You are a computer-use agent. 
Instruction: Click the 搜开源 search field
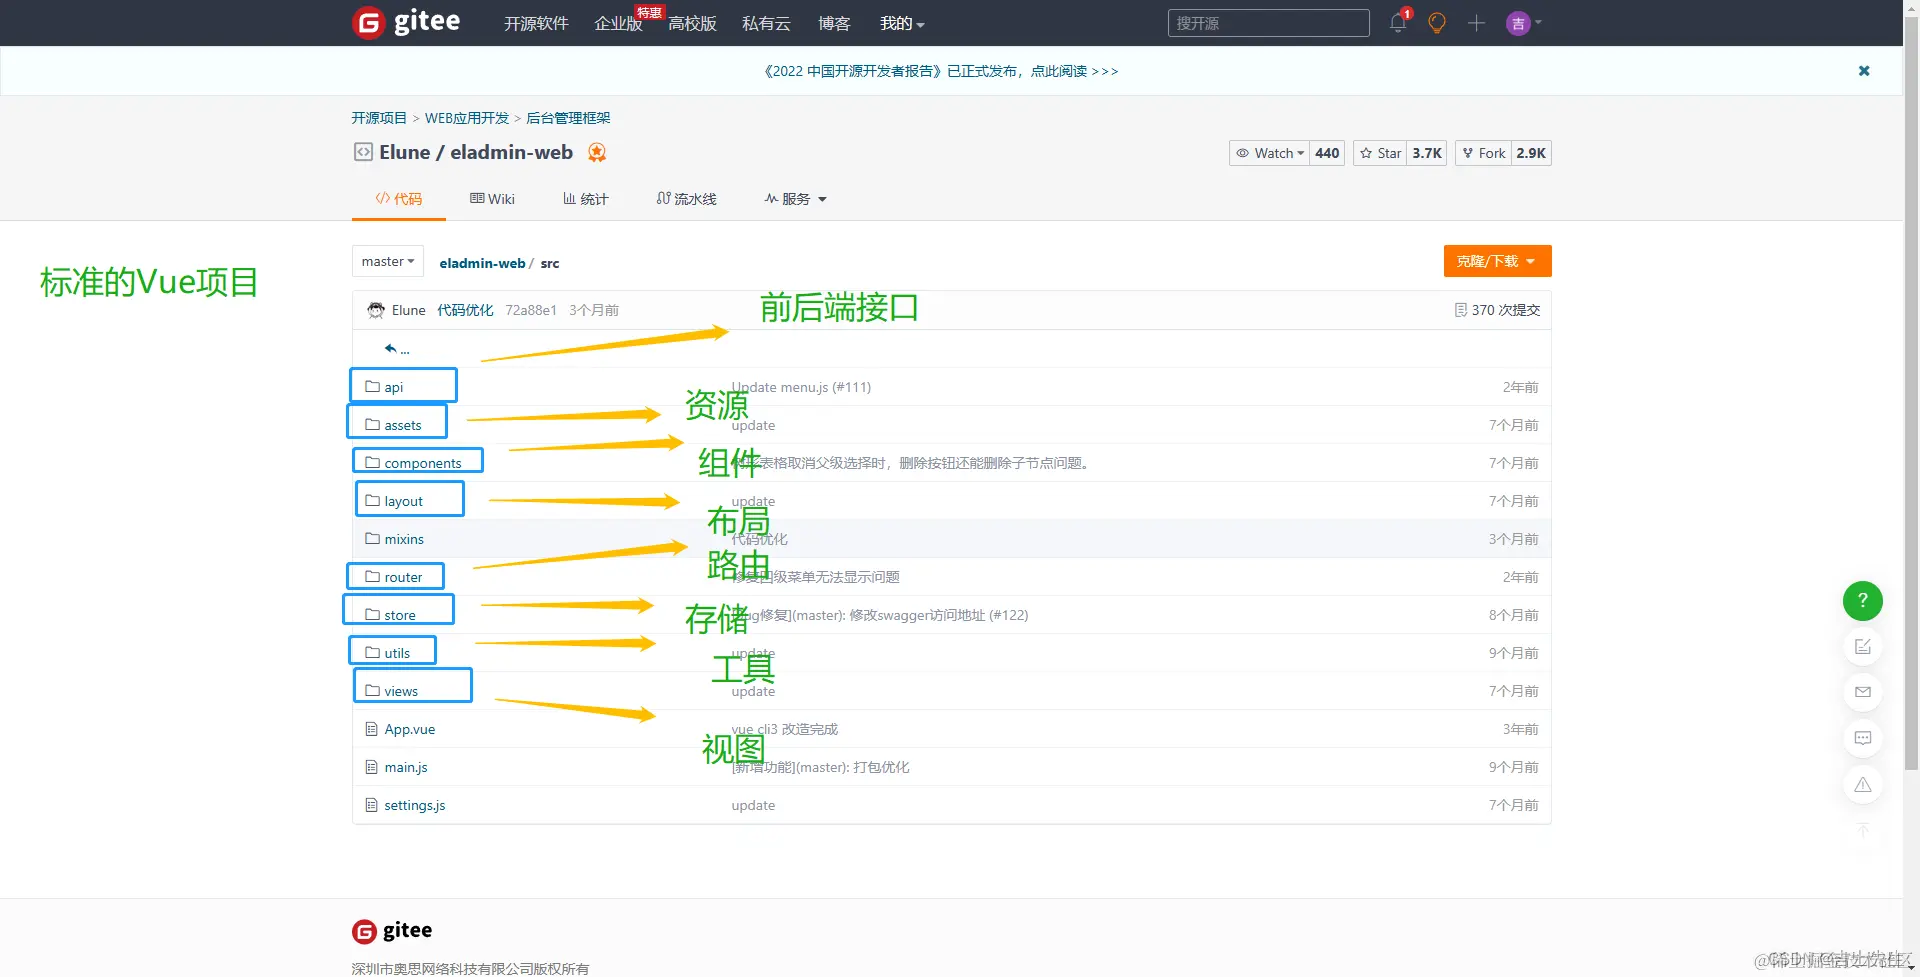(1268, 23)
